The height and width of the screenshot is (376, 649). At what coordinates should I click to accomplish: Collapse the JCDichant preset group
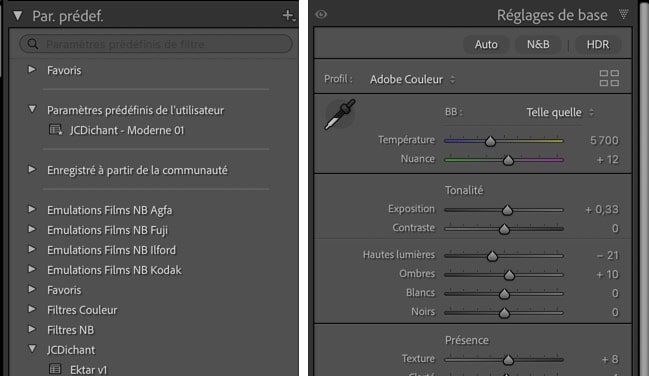(32, 349)
